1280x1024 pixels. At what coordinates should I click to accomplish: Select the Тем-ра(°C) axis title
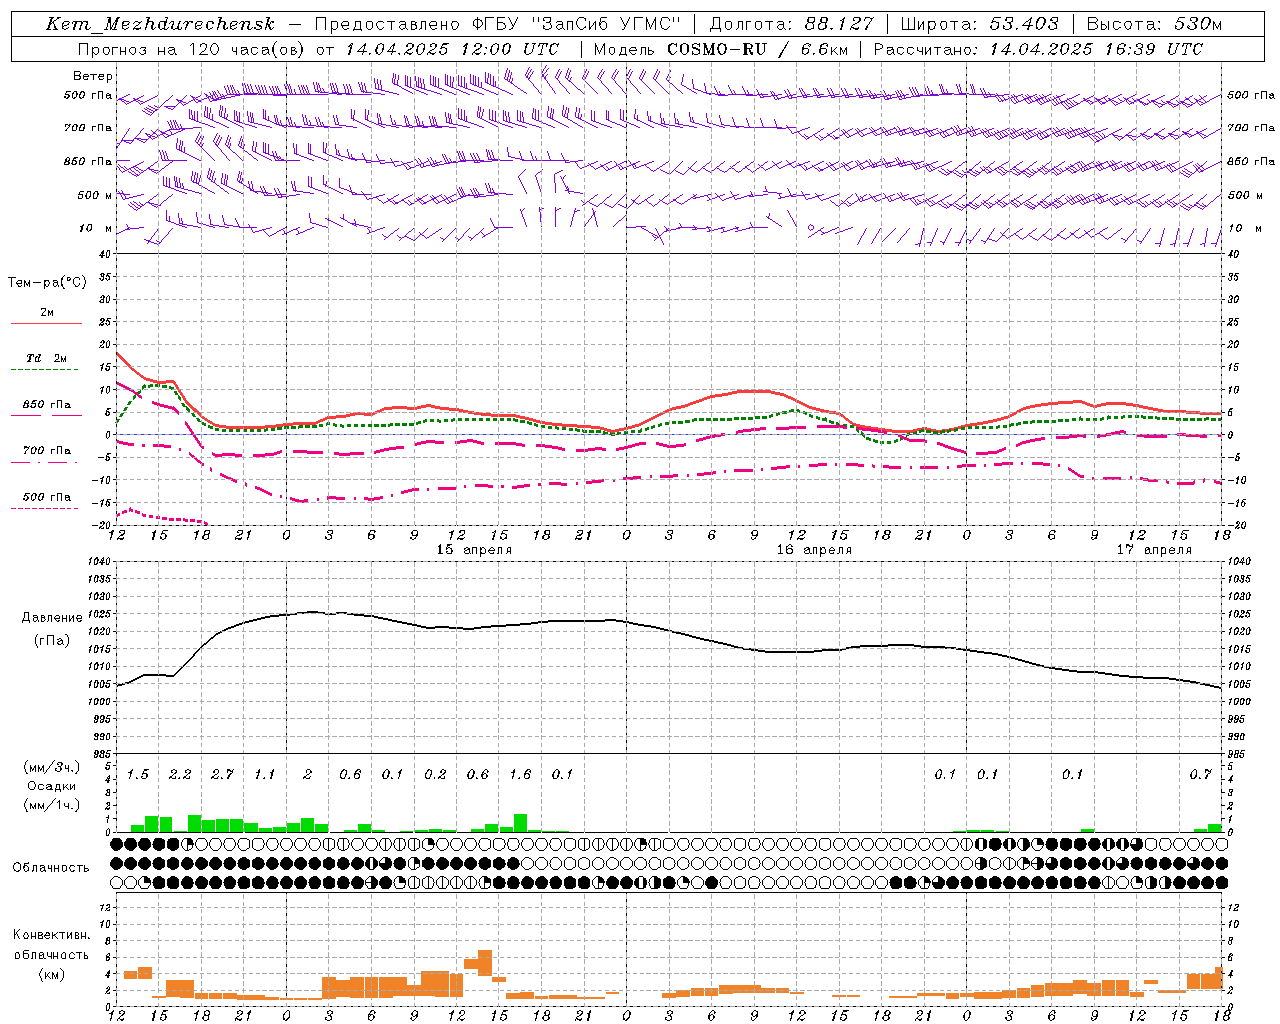[47, 283]
